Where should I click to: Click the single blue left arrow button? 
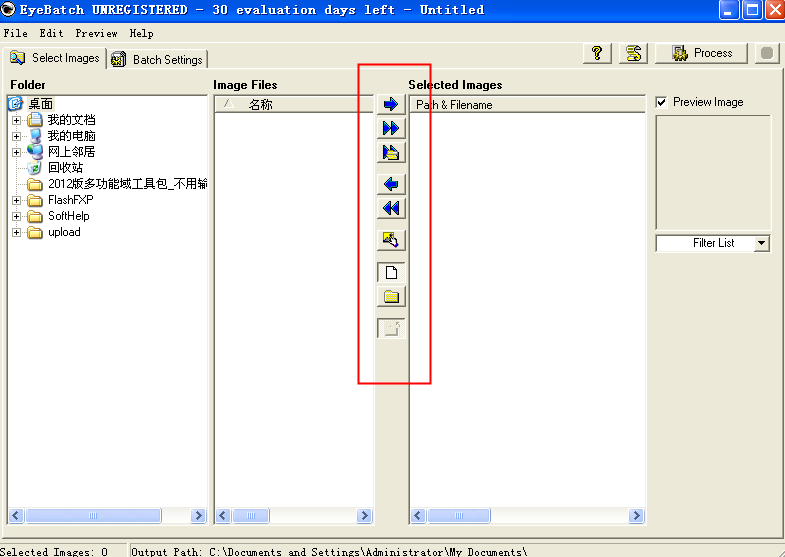click(391, 184)
